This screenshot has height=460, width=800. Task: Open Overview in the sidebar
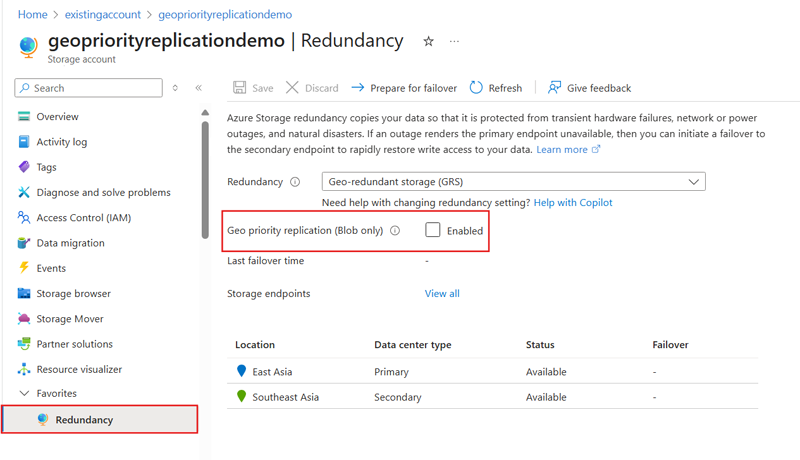[x=57, y=116]
